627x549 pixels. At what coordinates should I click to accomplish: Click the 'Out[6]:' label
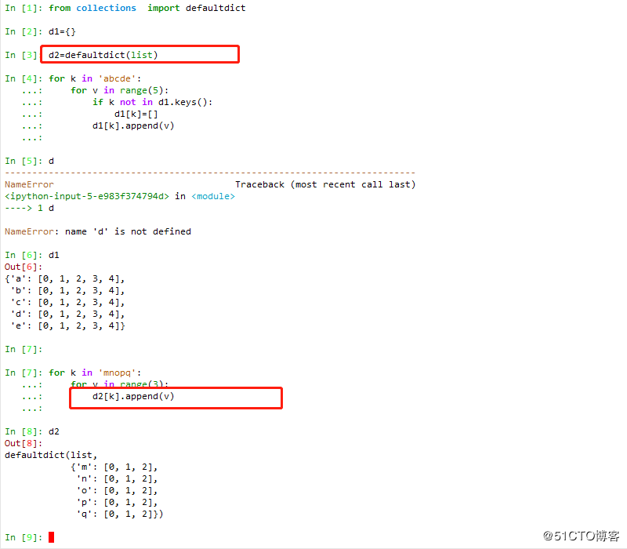[x=23, y=267]
